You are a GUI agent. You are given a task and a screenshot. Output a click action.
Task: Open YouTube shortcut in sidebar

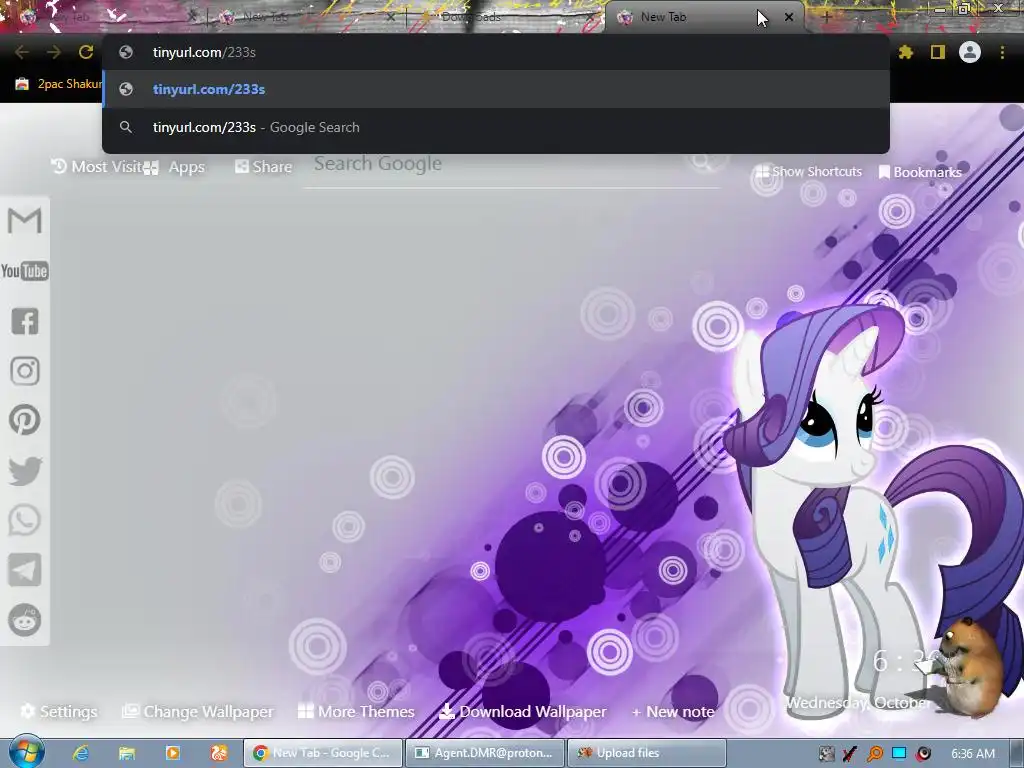pos(25,271)
